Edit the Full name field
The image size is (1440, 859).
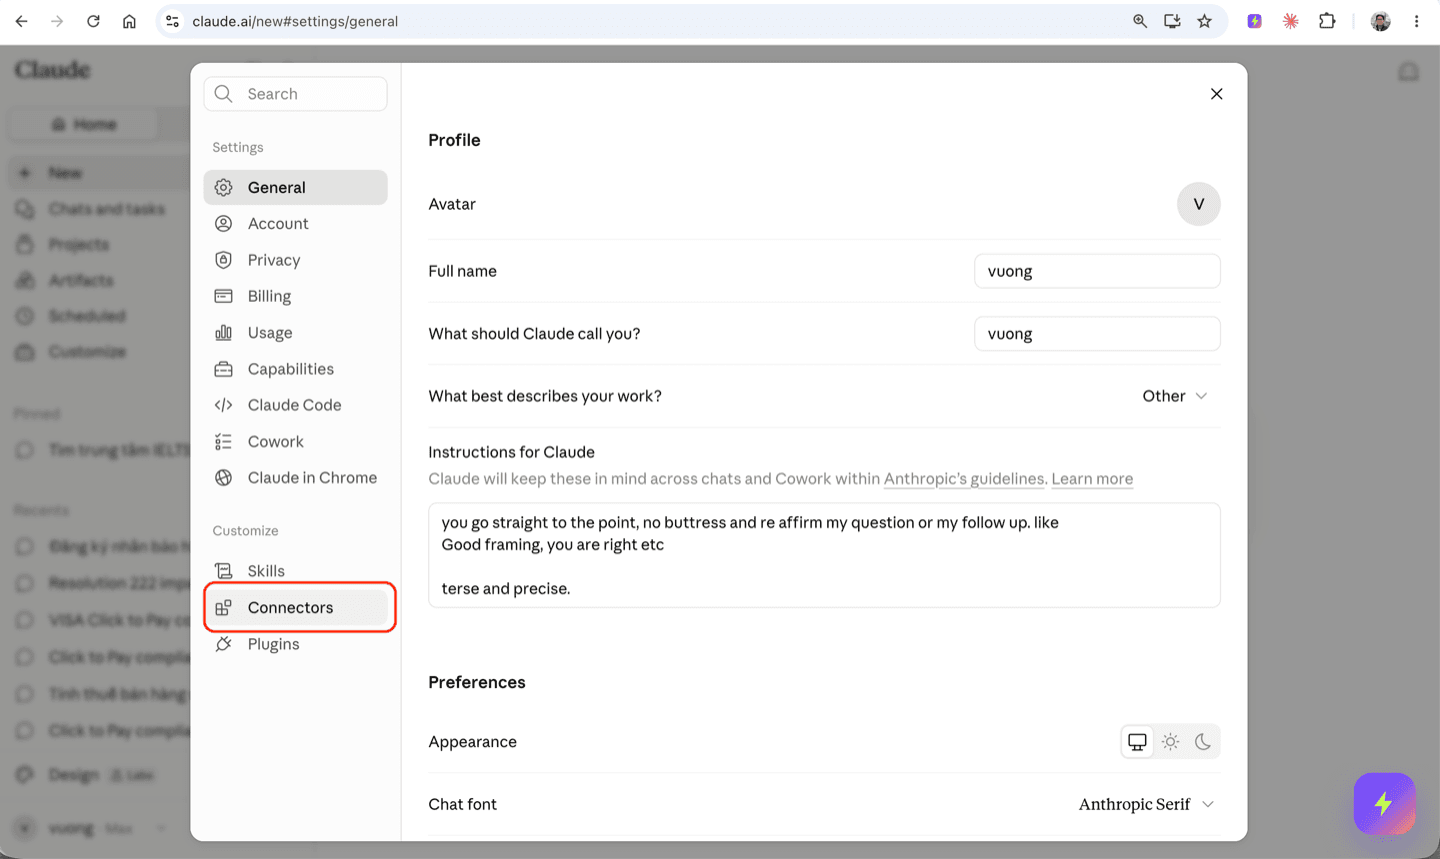coord(1097,271)
